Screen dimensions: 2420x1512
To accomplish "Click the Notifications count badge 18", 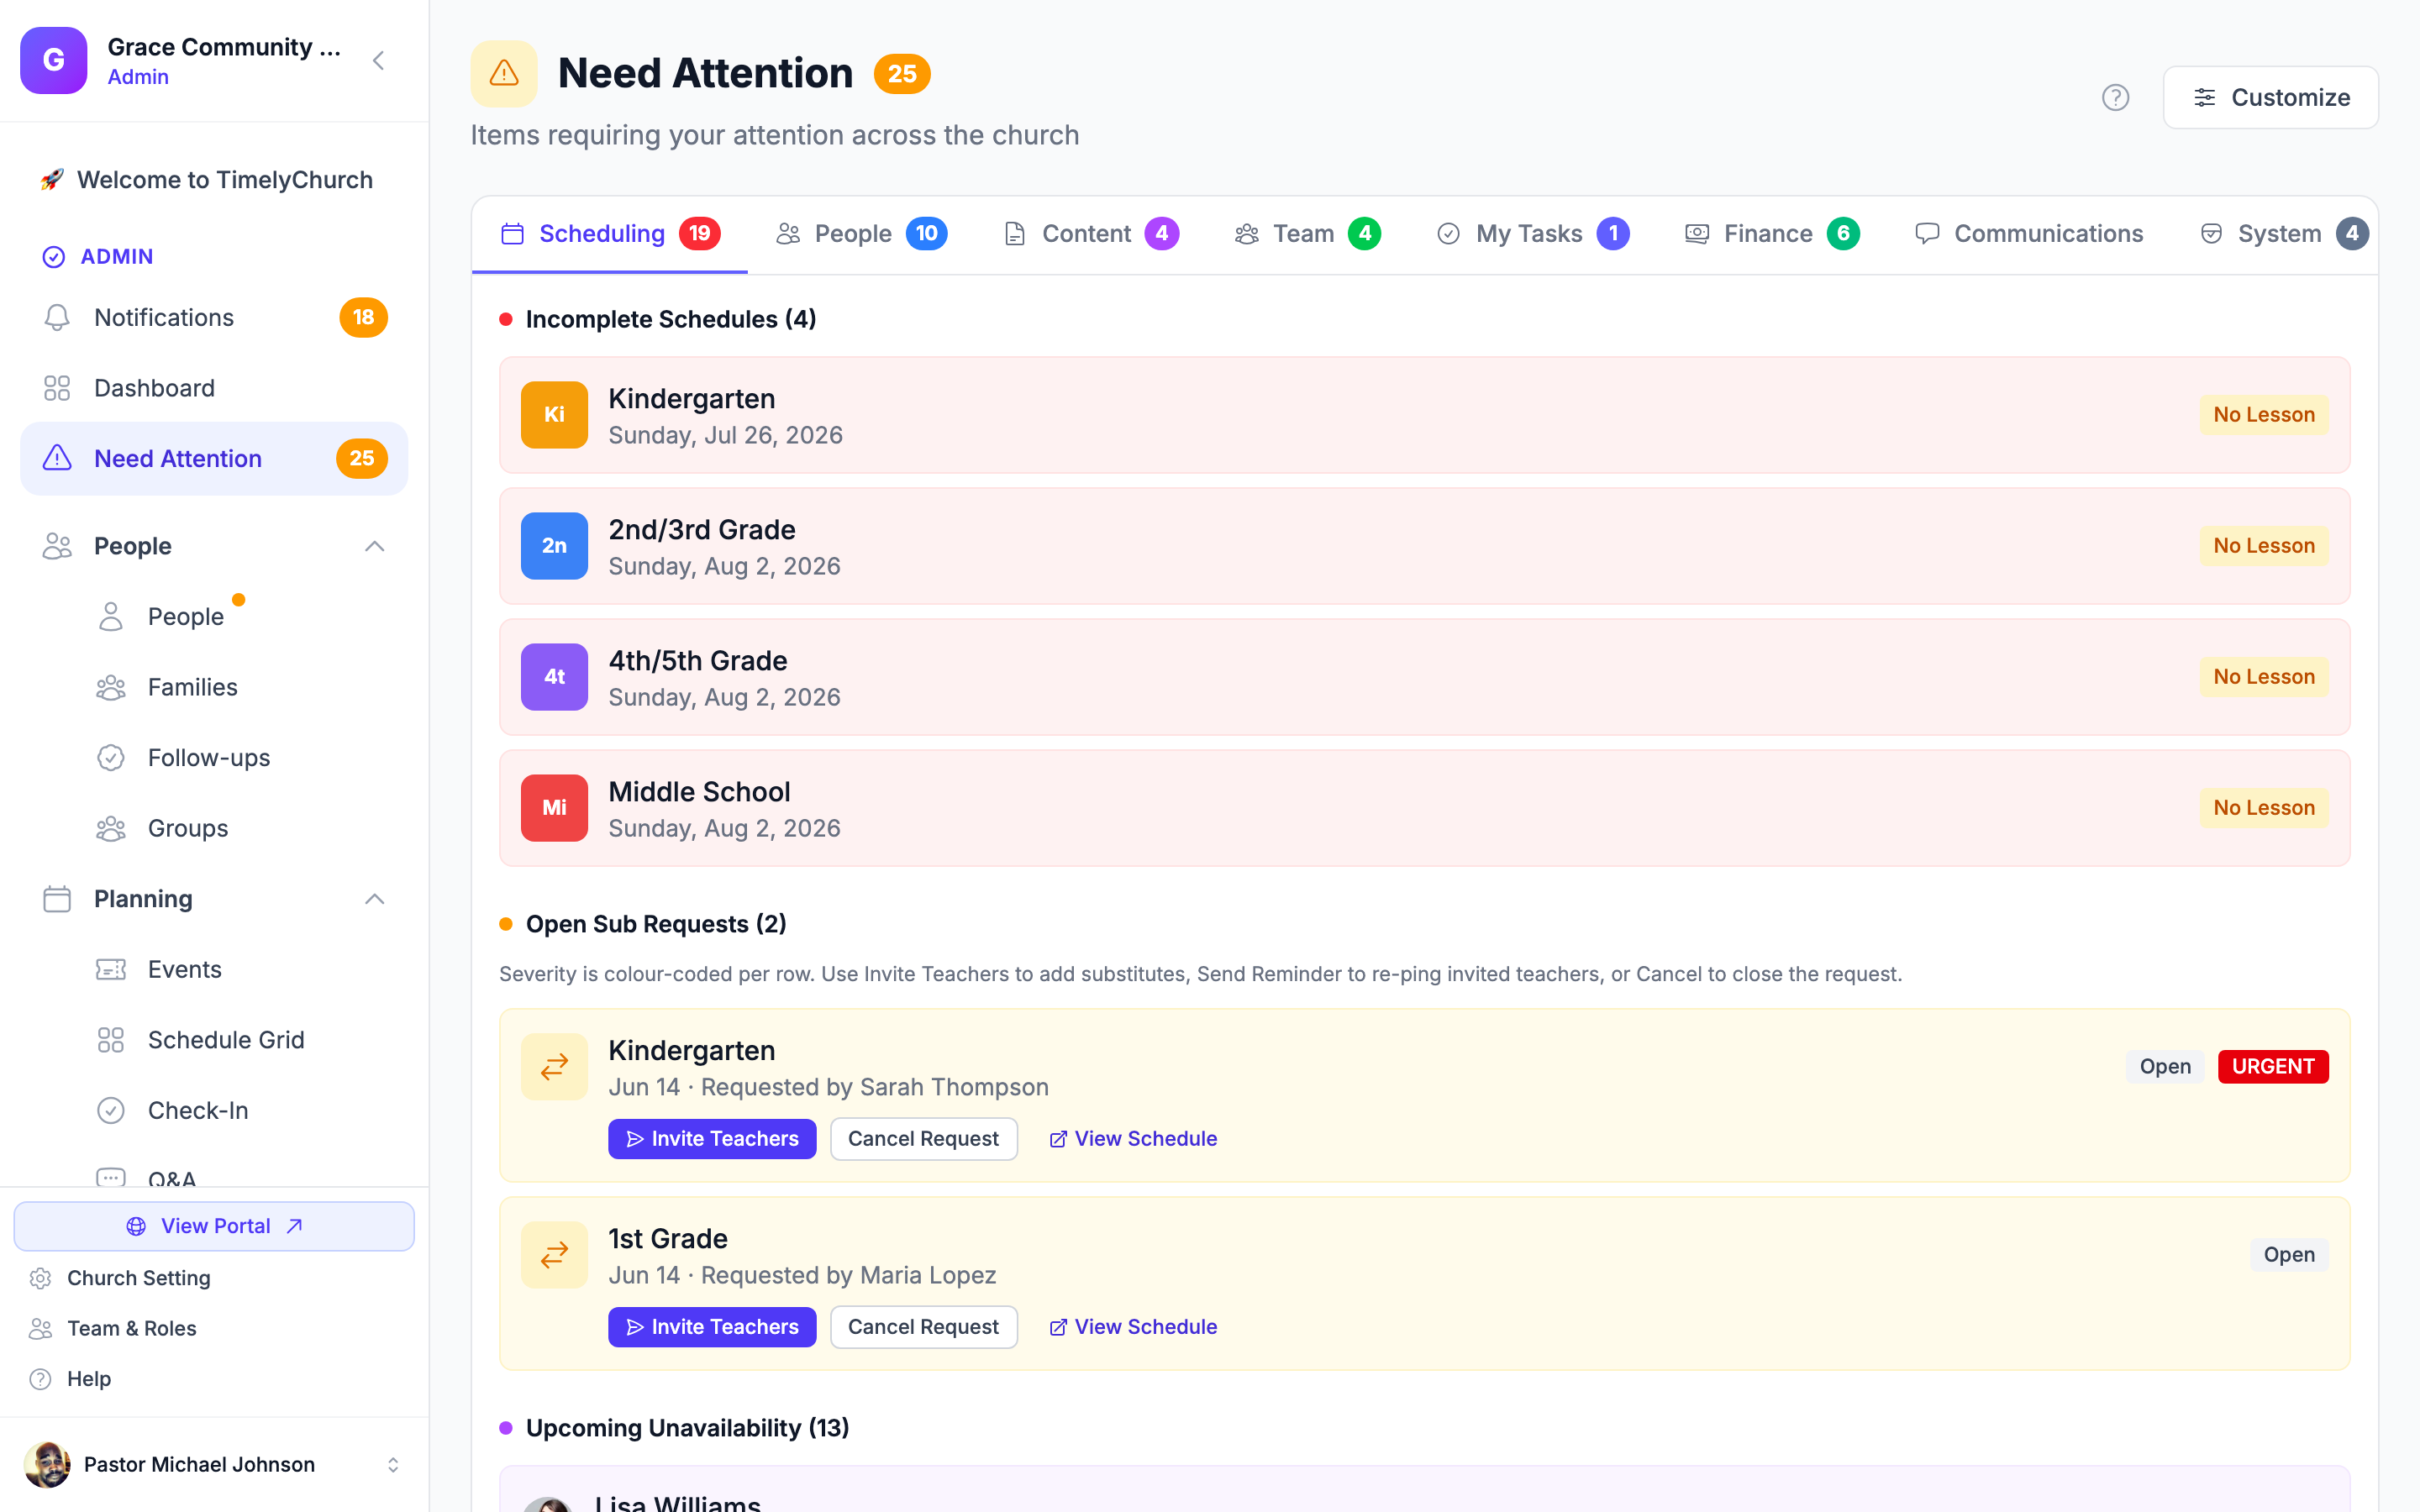I will coord(363,317).
